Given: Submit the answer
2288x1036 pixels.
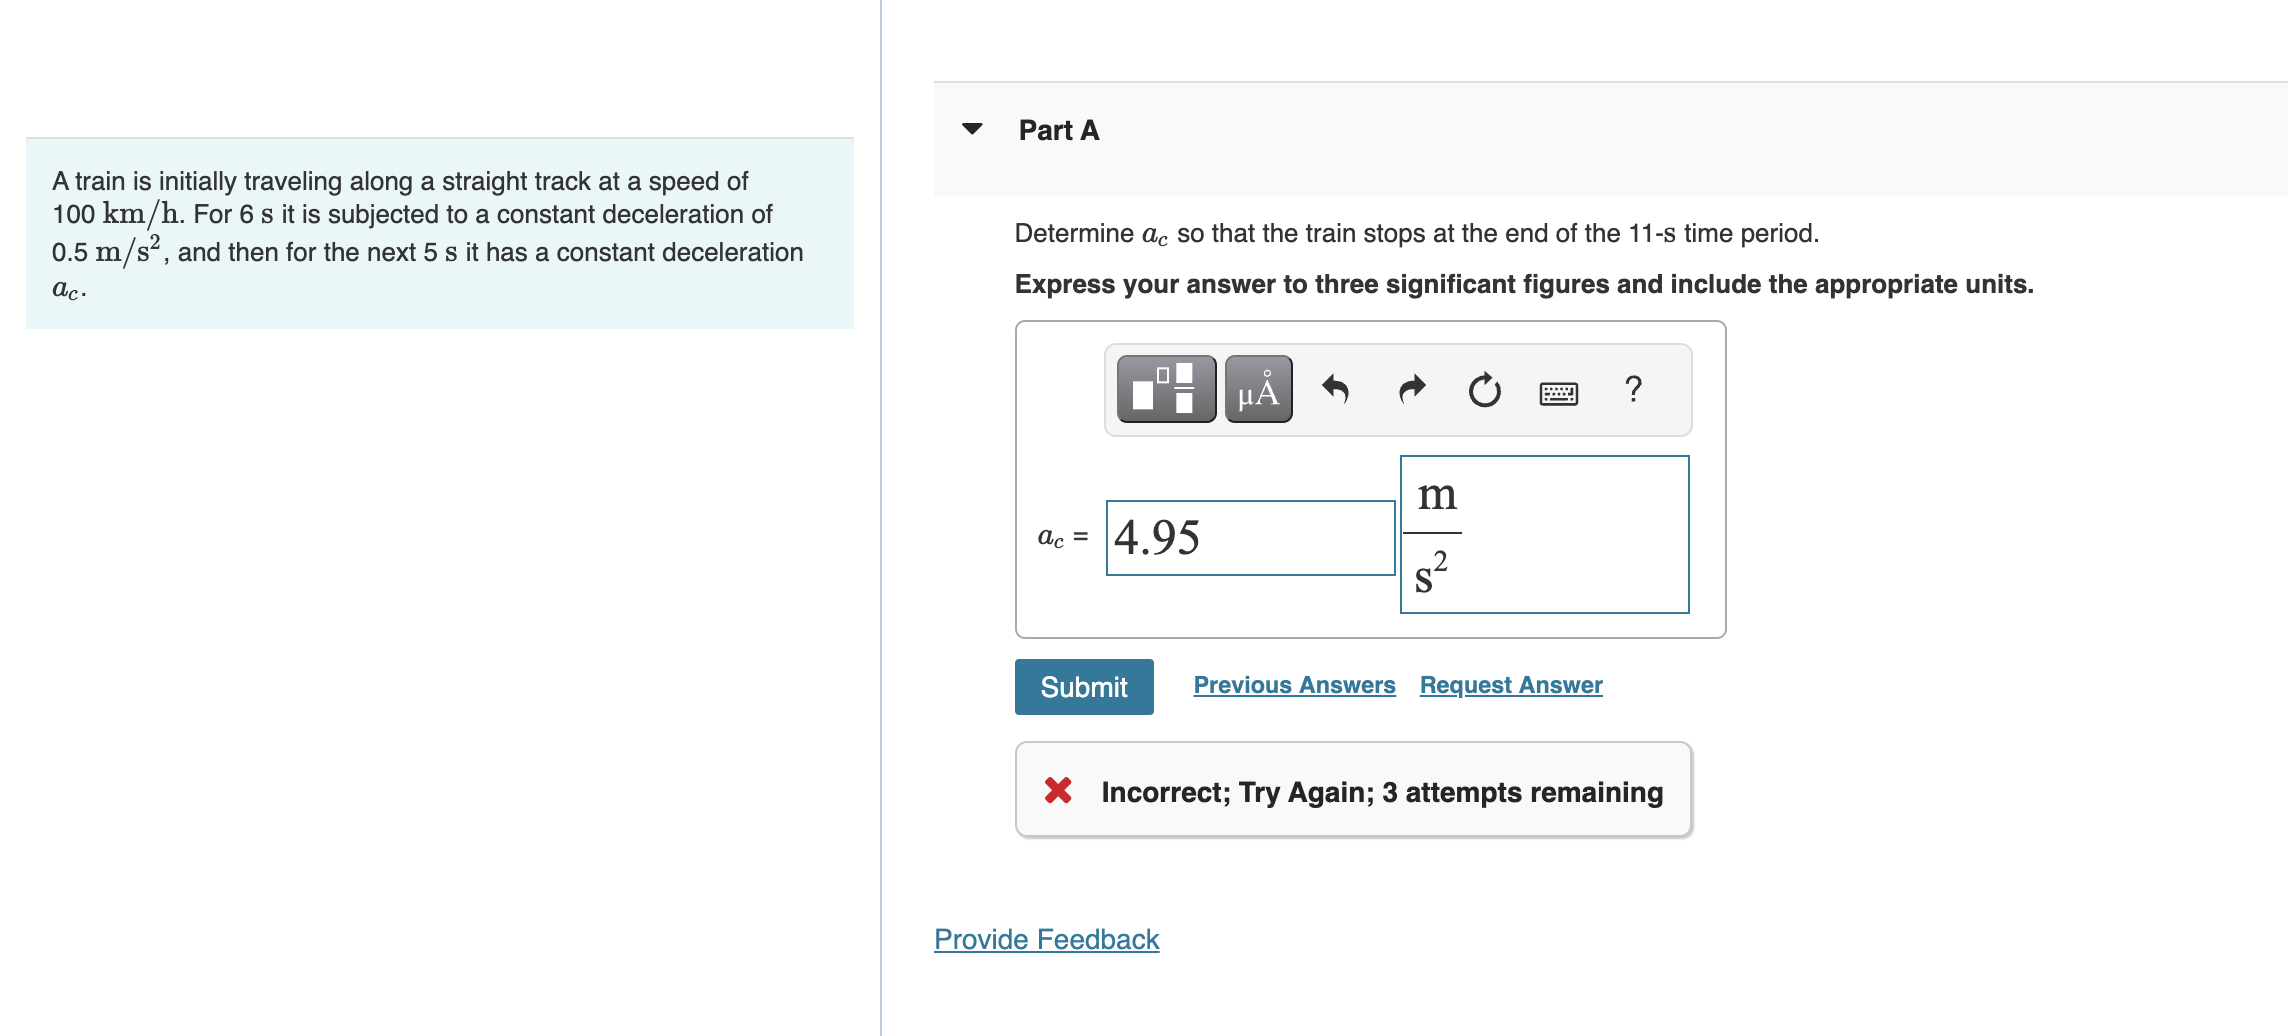Looking at the screenshot, I should tap(1084, 687).
